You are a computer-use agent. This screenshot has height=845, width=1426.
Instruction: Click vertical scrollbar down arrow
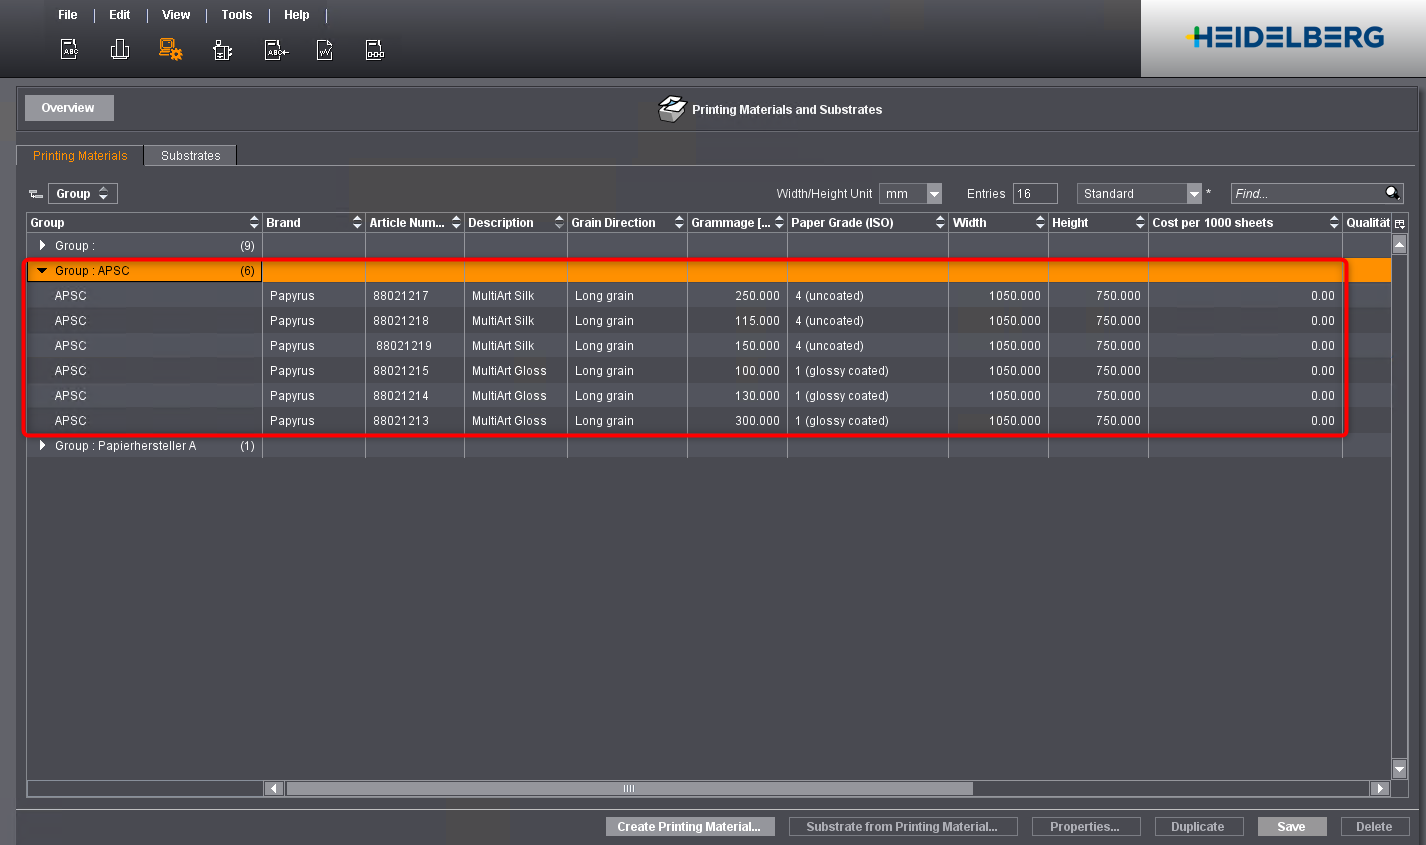coord(1400,769)
